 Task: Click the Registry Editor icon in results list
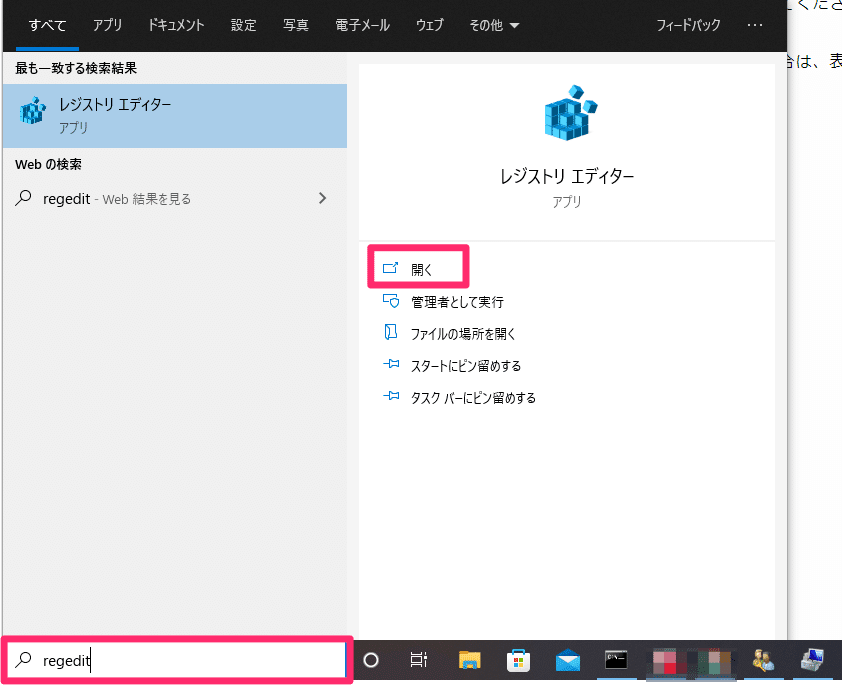point(33,111)
